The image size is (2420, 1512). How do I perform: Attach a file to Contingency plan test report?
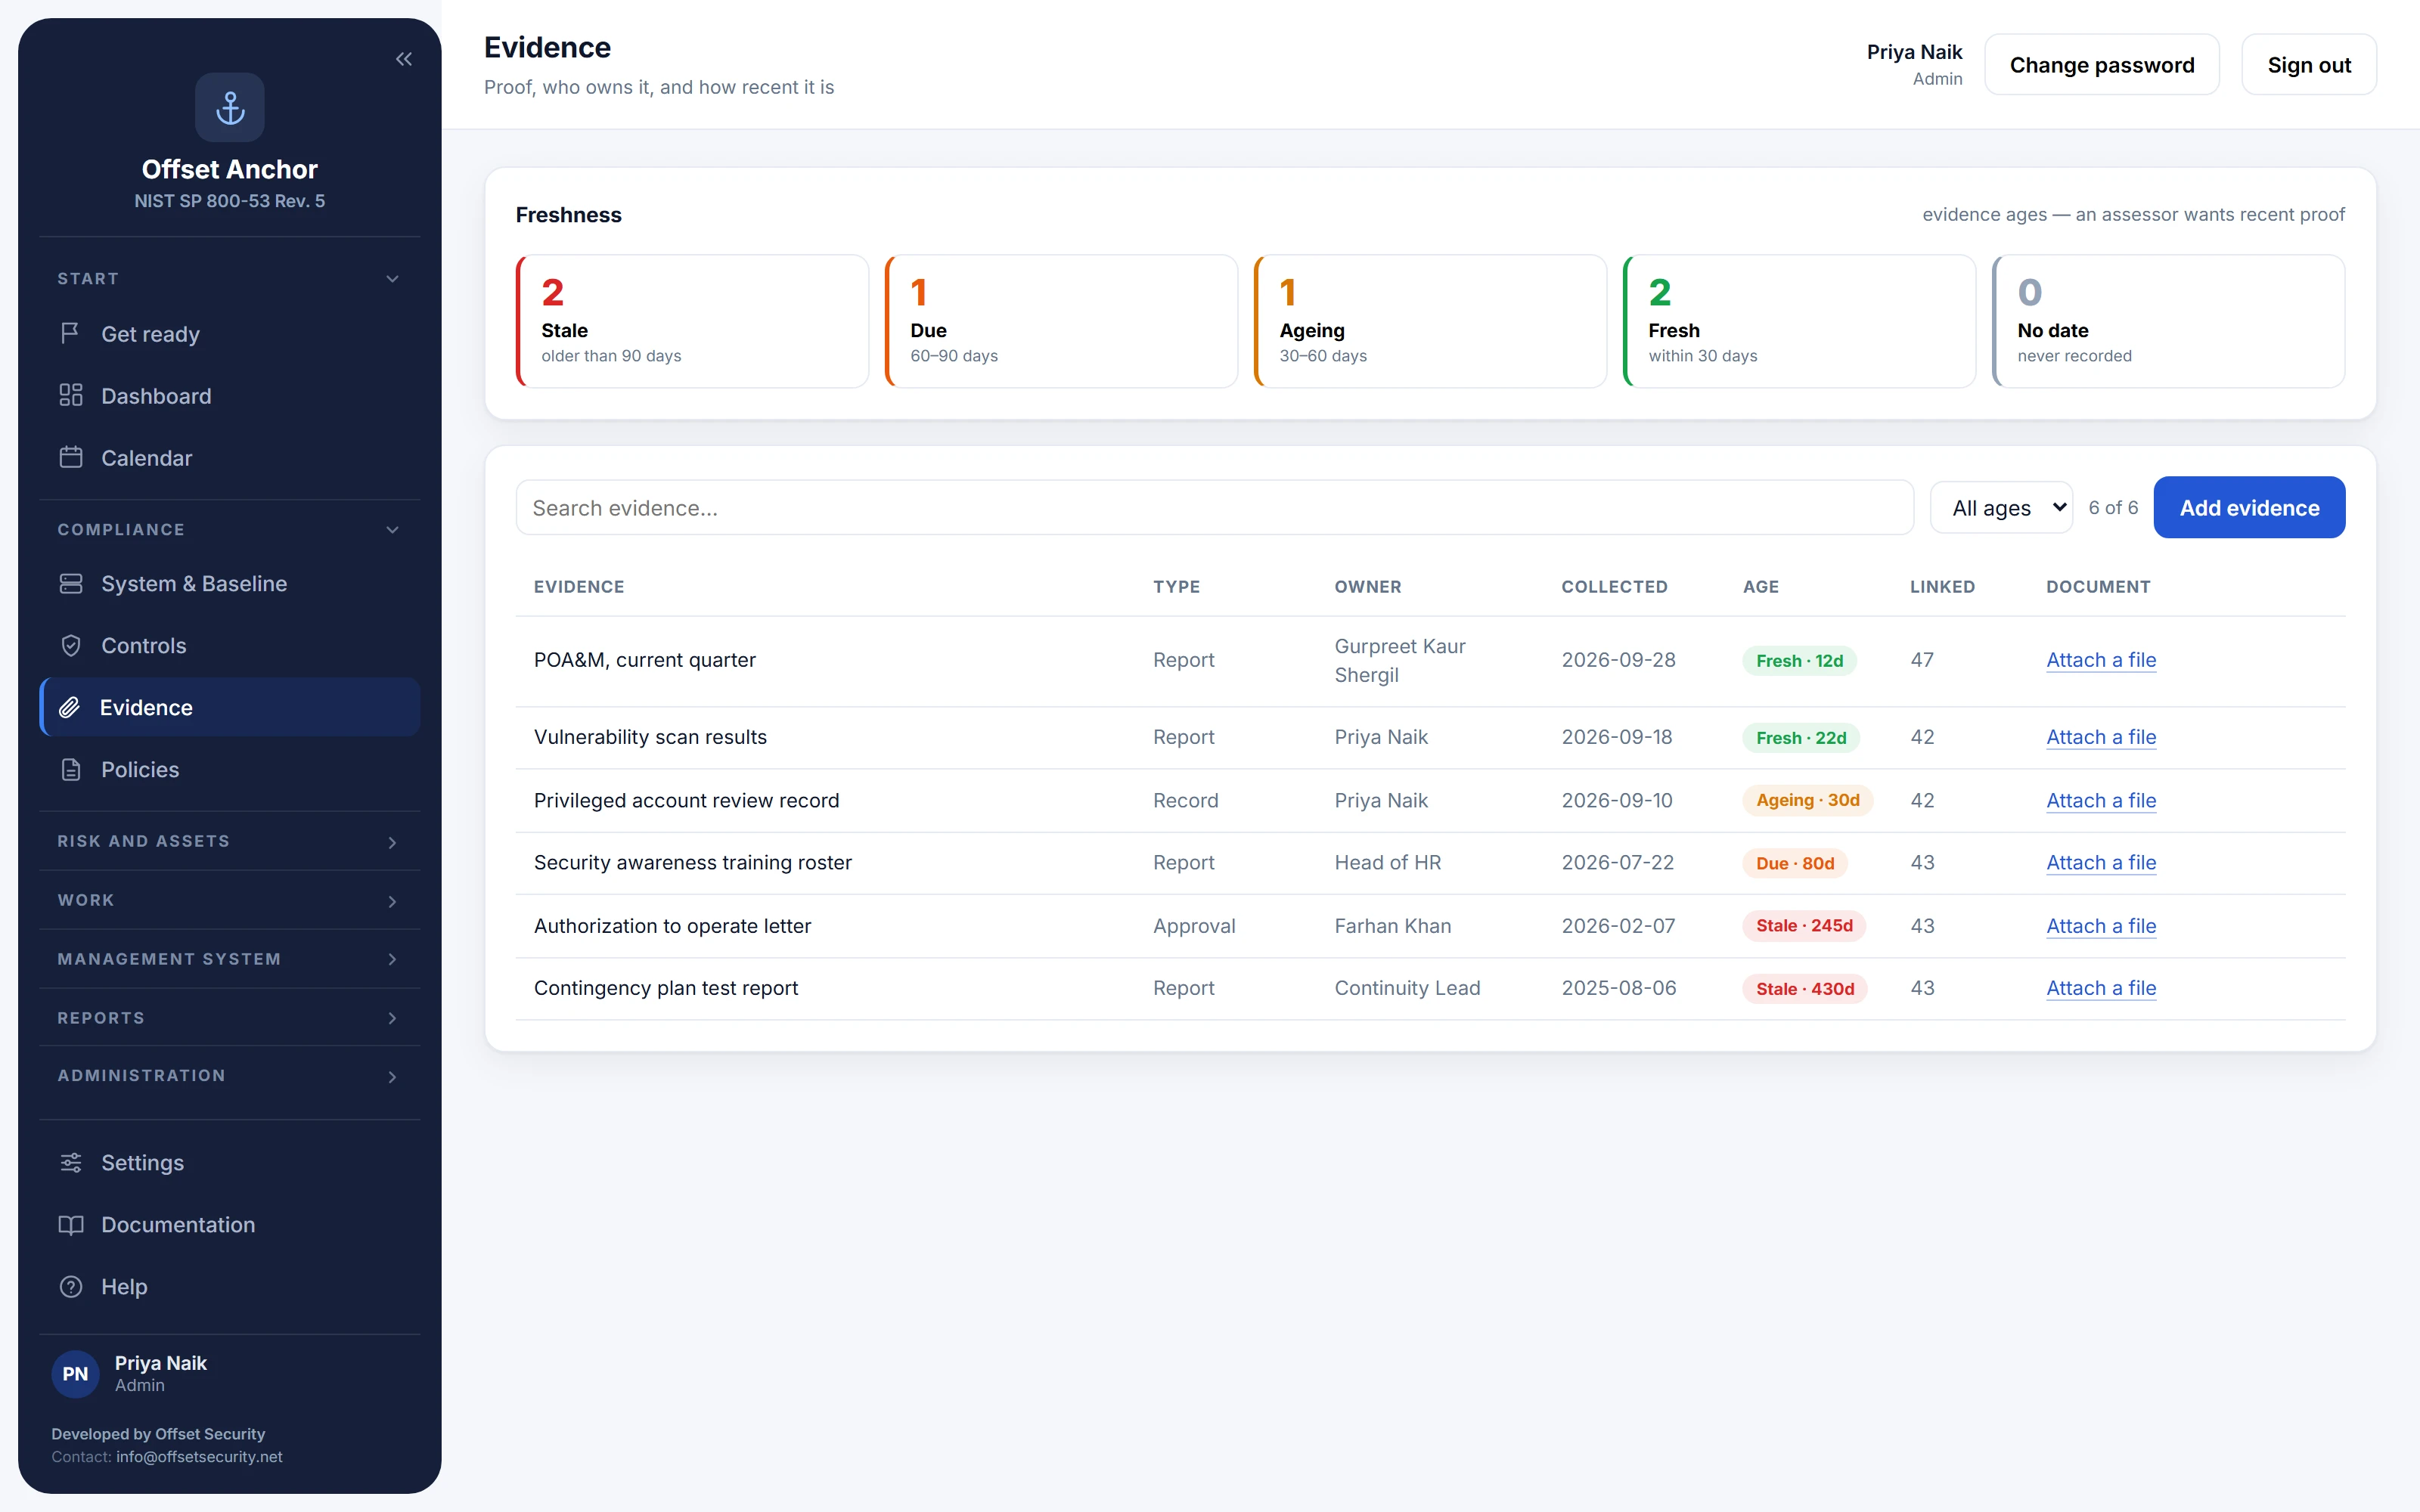tap(2101, 988)
